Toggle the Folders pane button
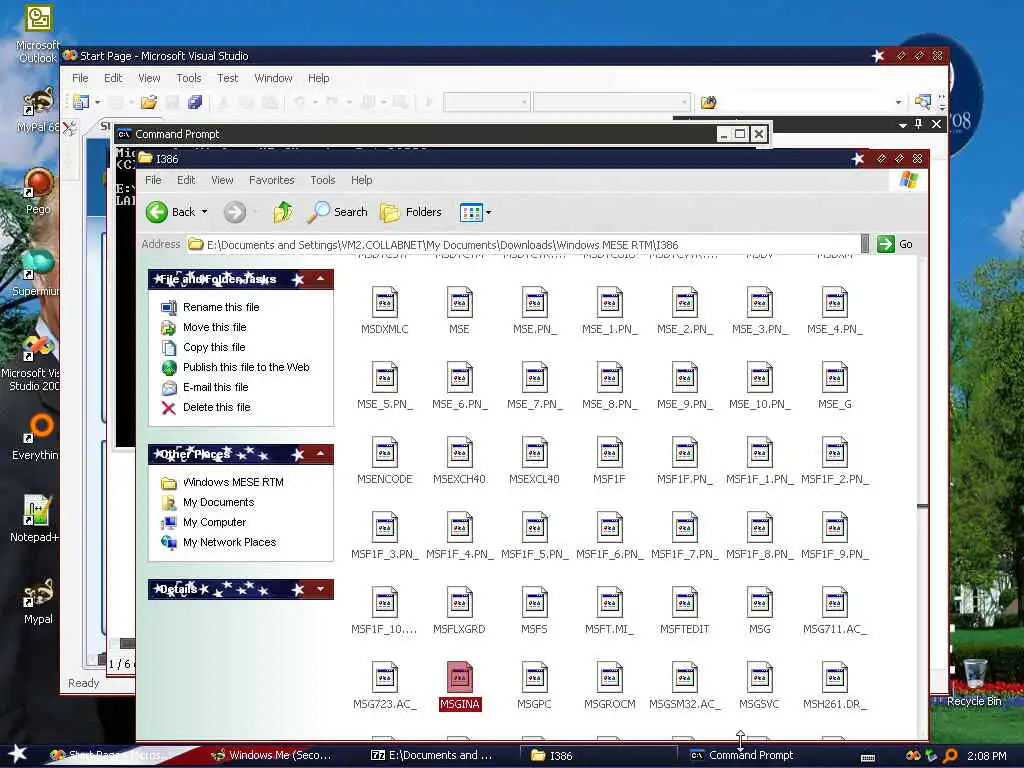Viewport: 1024px width, 768px height. coord(410,212)
